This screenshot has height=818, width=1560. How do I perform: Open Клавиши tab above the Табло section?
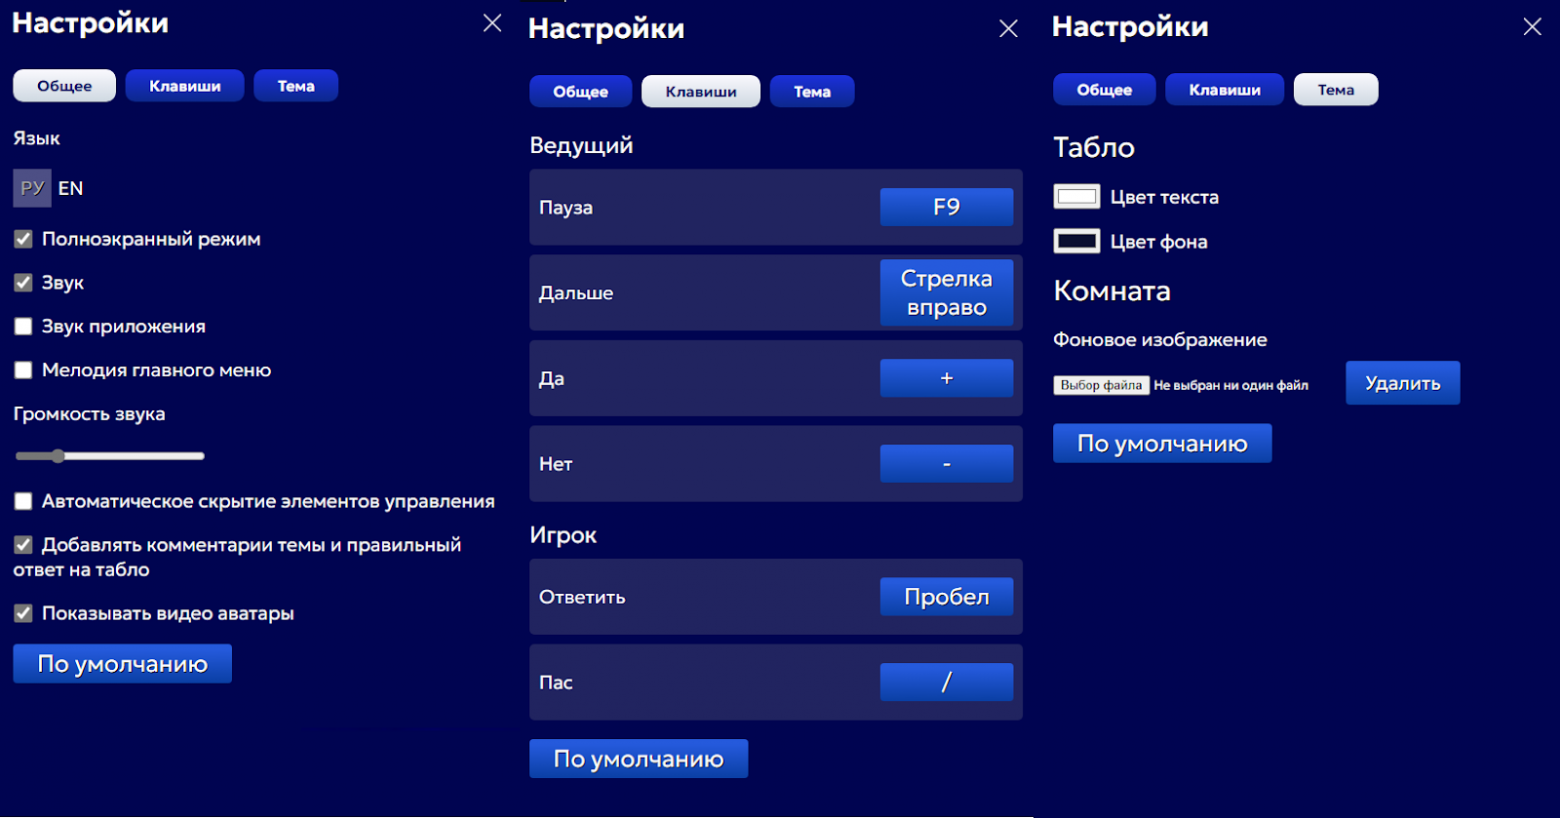coord(1225,89)
